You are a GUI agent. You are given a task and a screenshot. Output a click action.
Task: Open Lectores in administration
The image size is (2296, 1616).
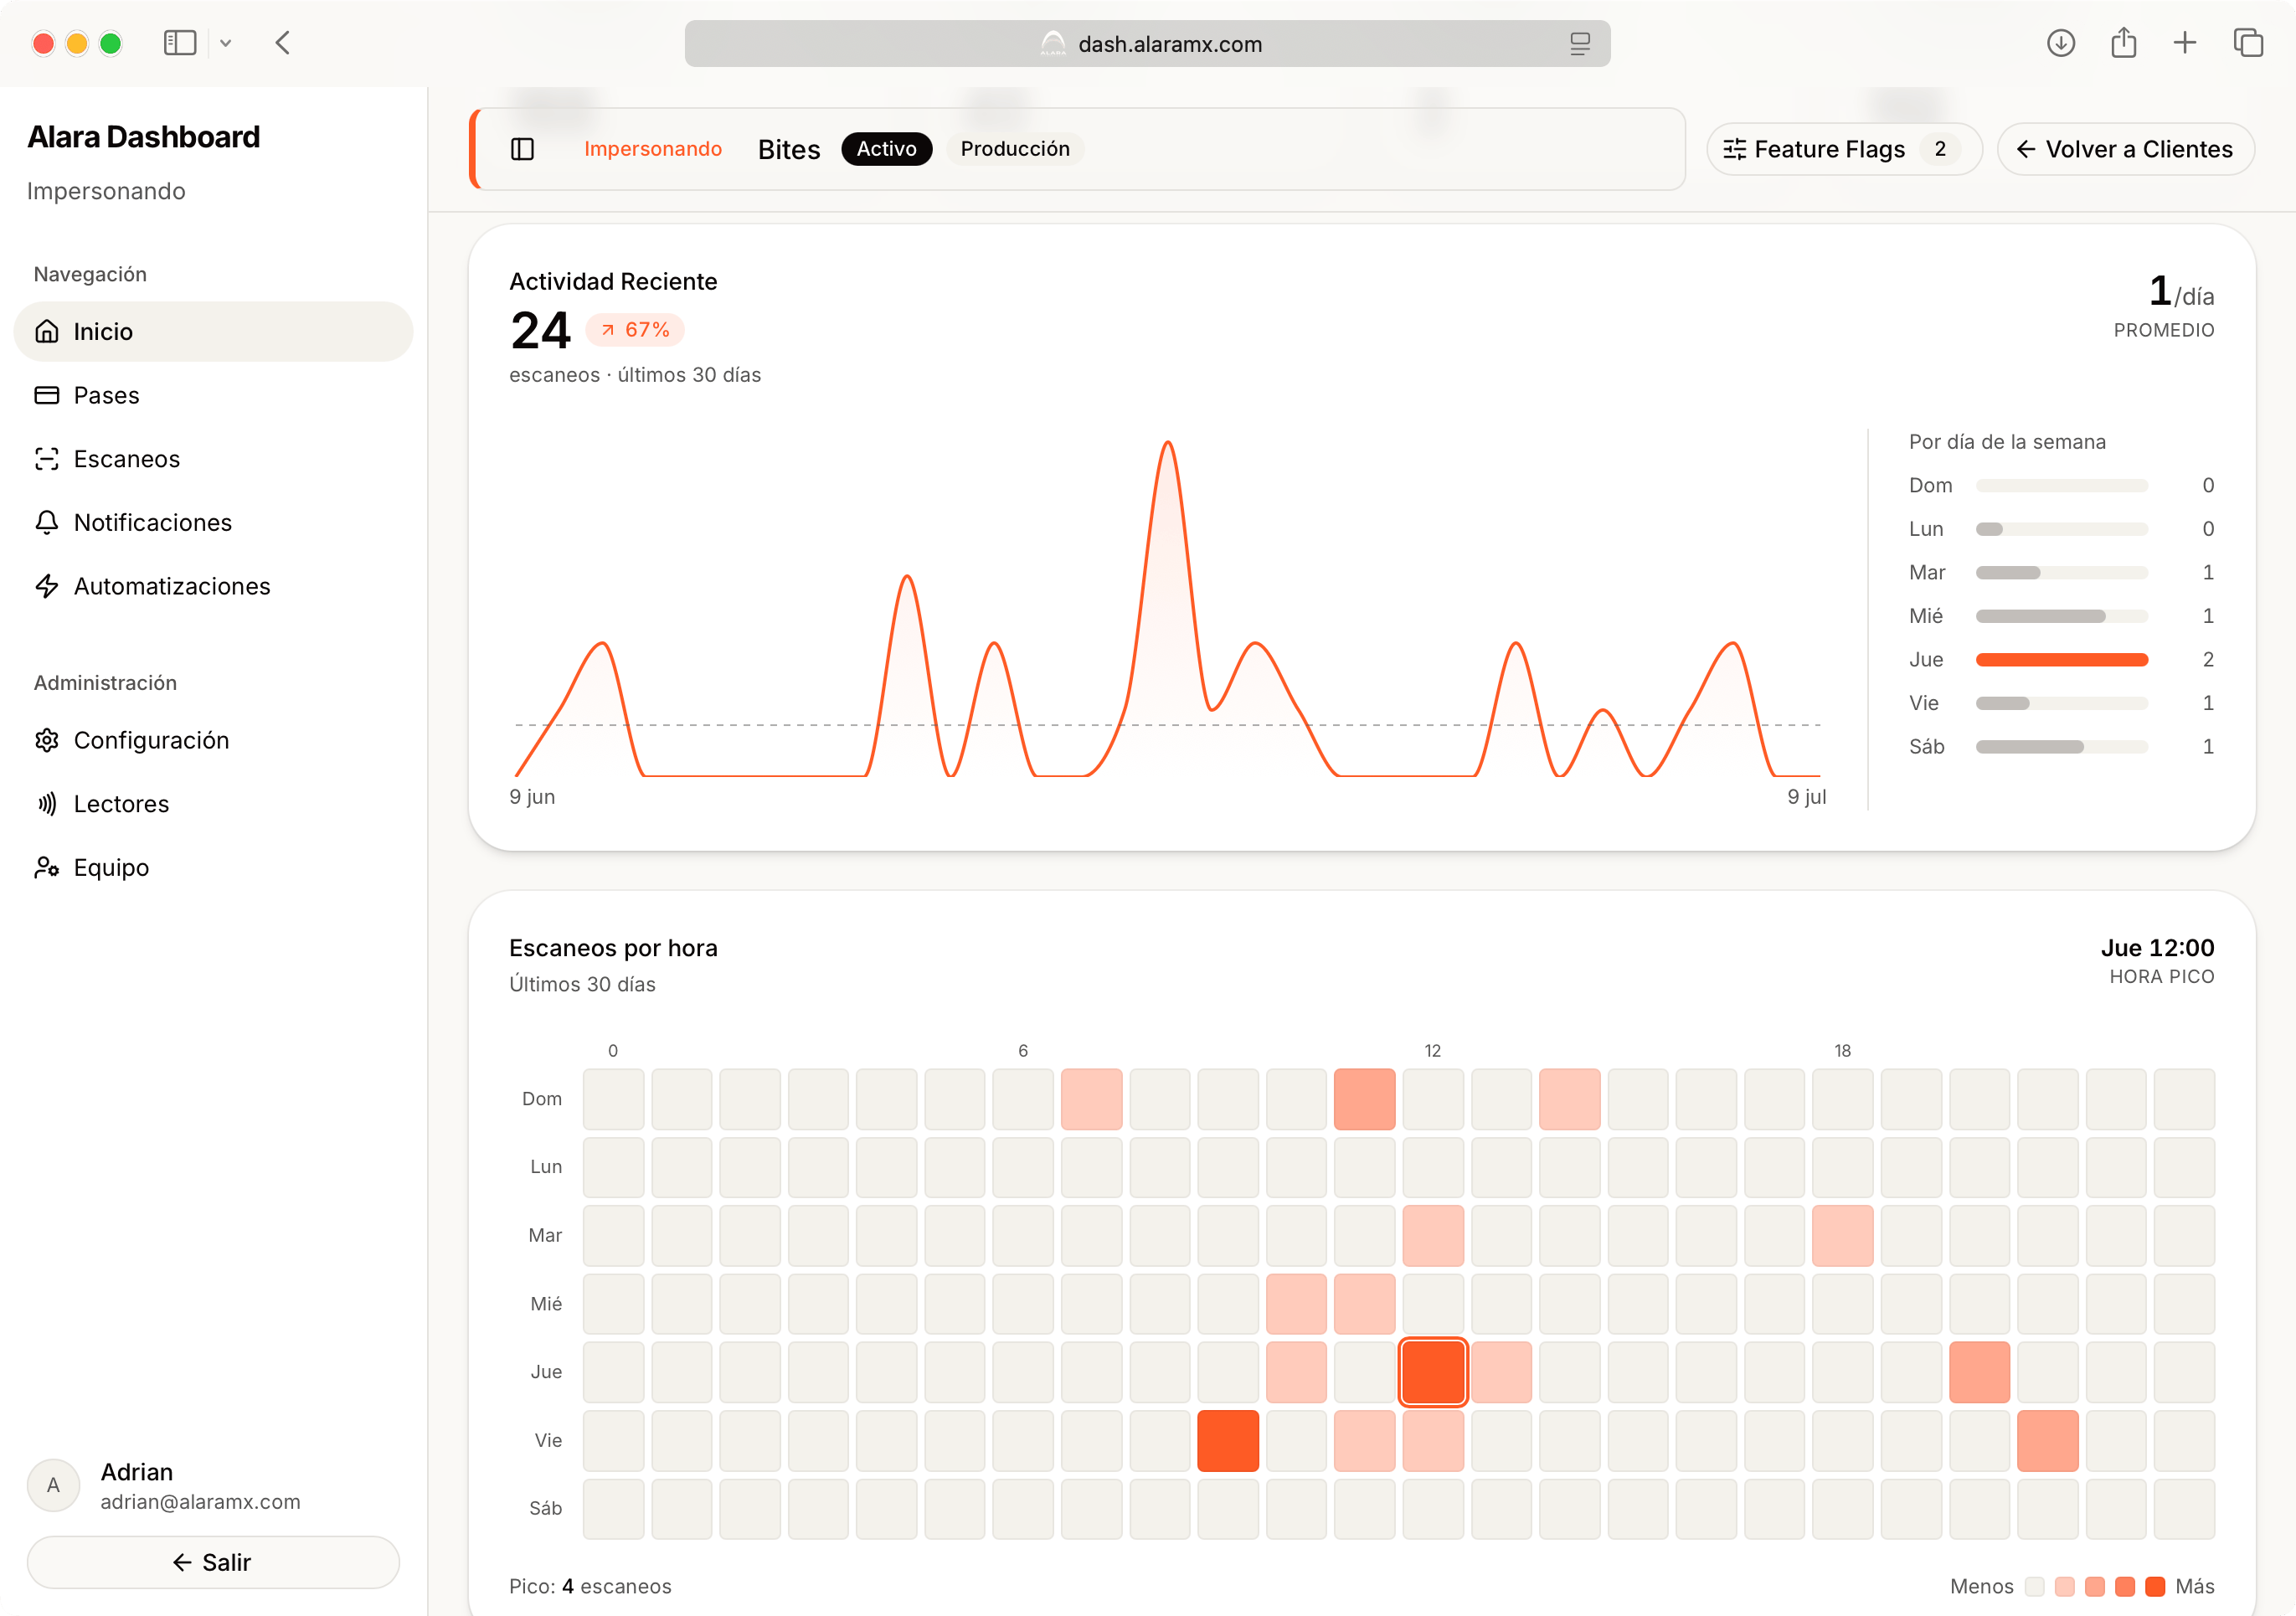click(213, 804)
